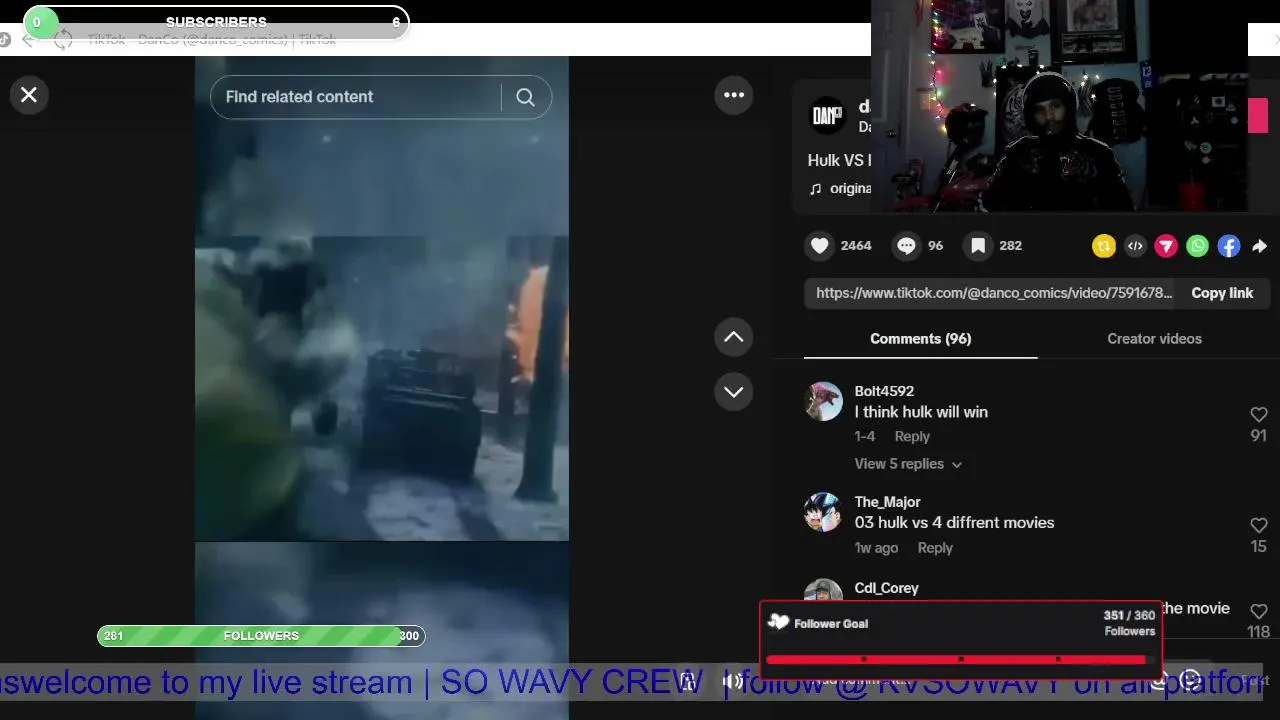1280x720 pixels.
Task: Click the like count 2464
Action: [856, 246]
